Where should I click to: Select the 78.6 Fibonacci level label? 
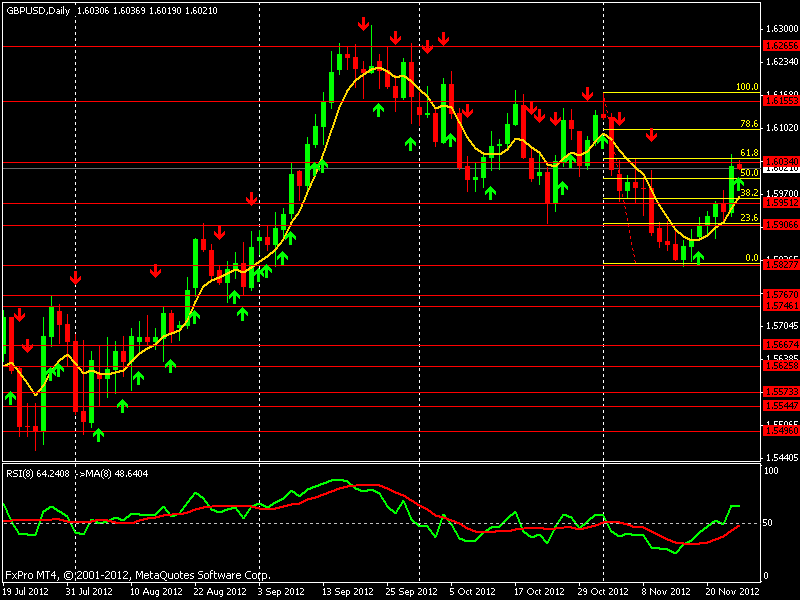(749, 124)
